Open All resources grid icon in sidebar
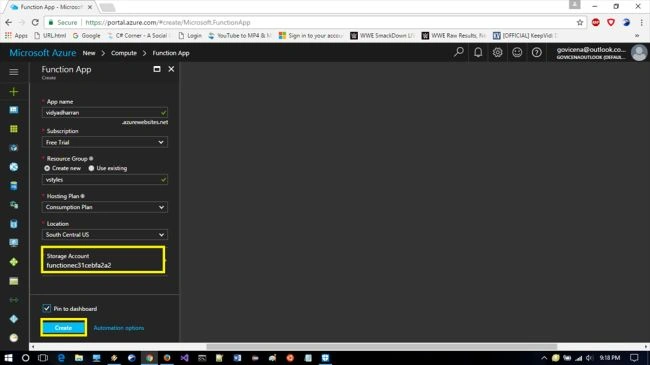Viewport: 650px width, 365px height. pyautogui.click(x=14, y=129)
